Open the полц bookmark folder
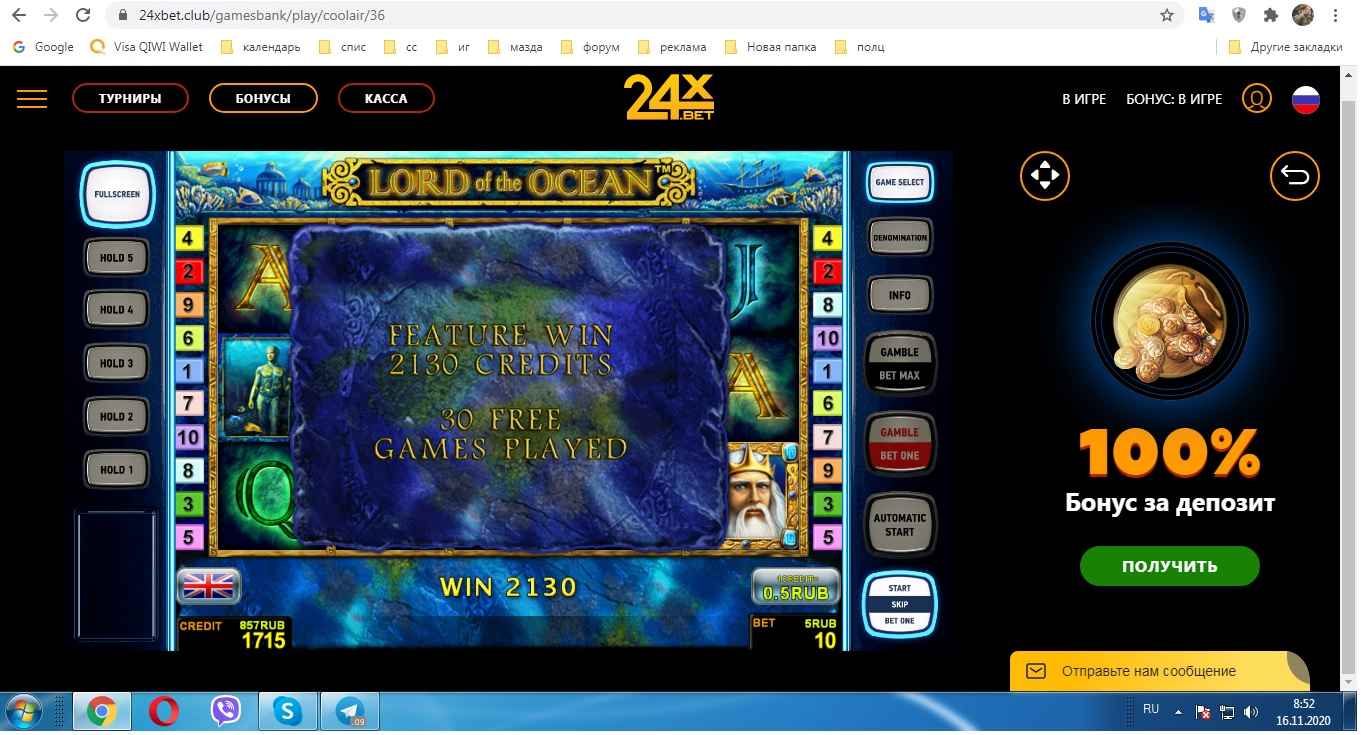The width and height of the screenshot is (1361, 735). point(860,47)
